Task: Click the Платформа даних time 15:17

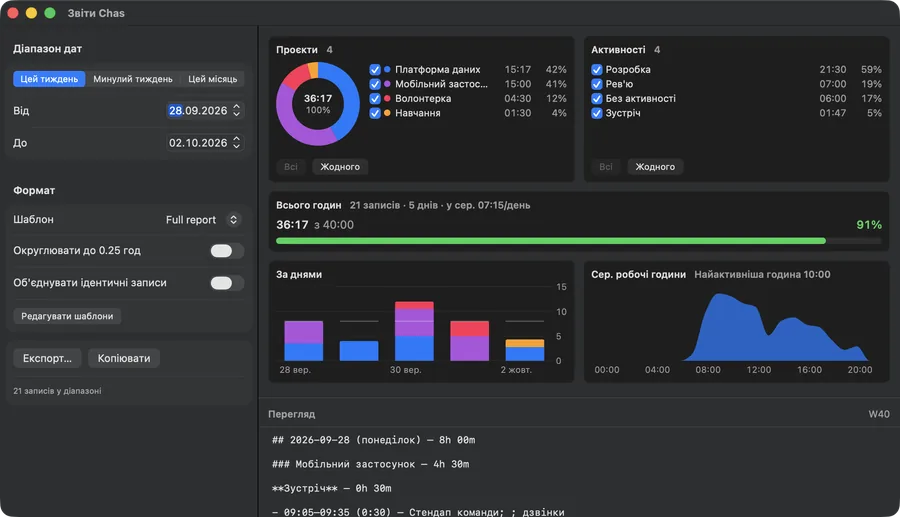Action: pos(518,69)
